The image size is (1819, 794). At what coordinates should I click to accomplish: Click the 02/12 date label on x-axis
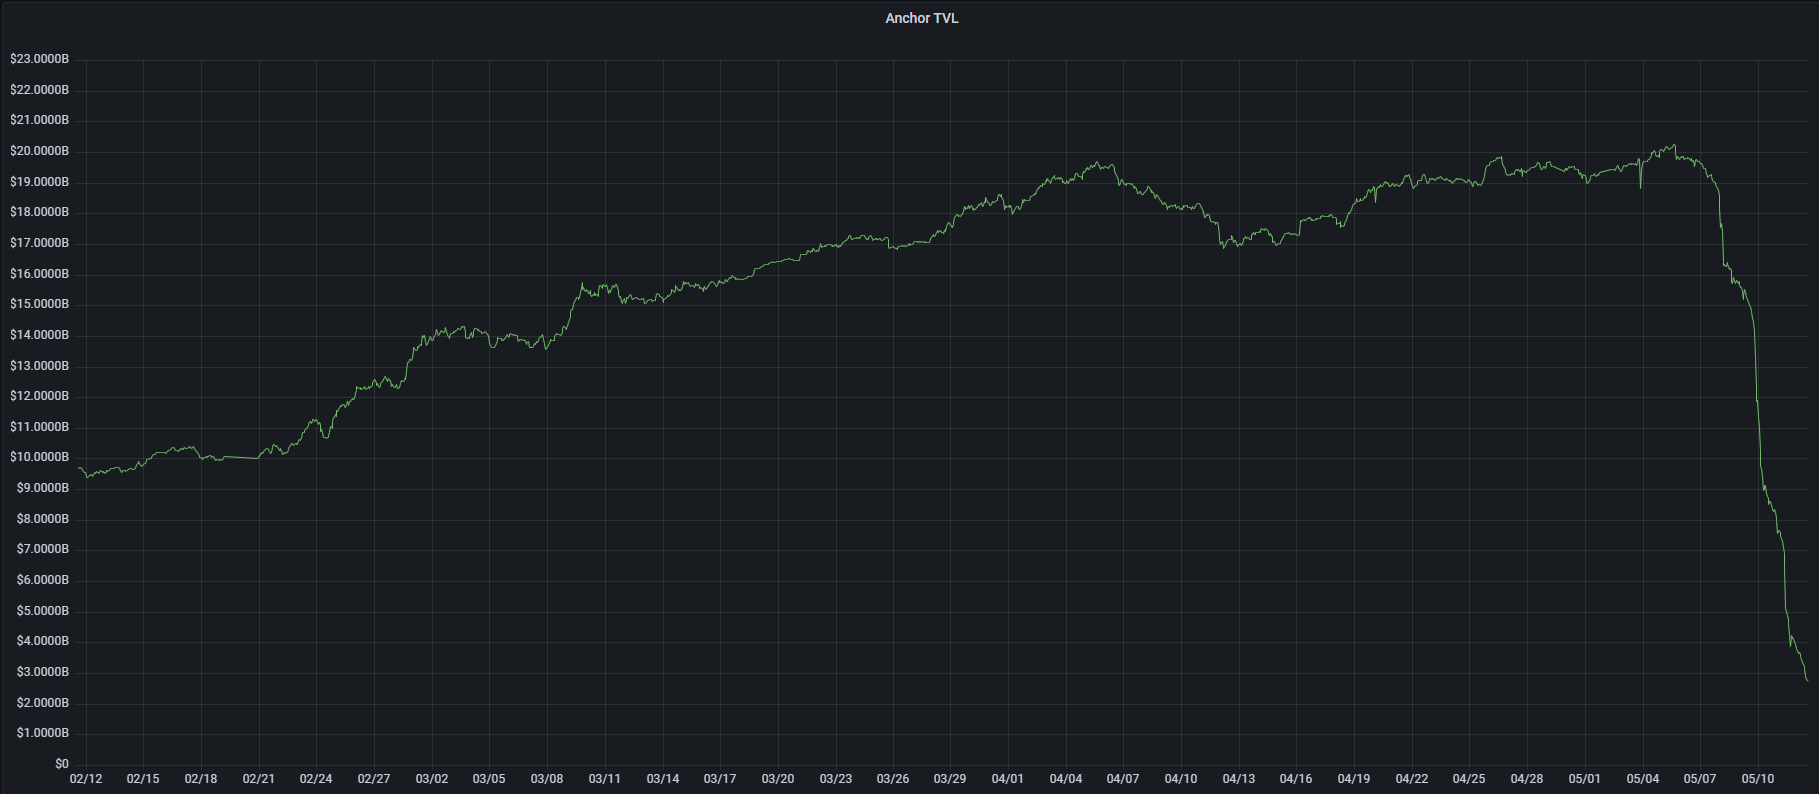(86, 778)
